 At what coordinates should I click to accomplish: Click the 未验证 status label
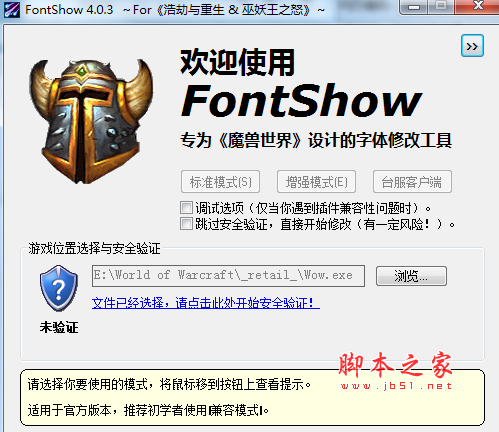click(59, 327)
